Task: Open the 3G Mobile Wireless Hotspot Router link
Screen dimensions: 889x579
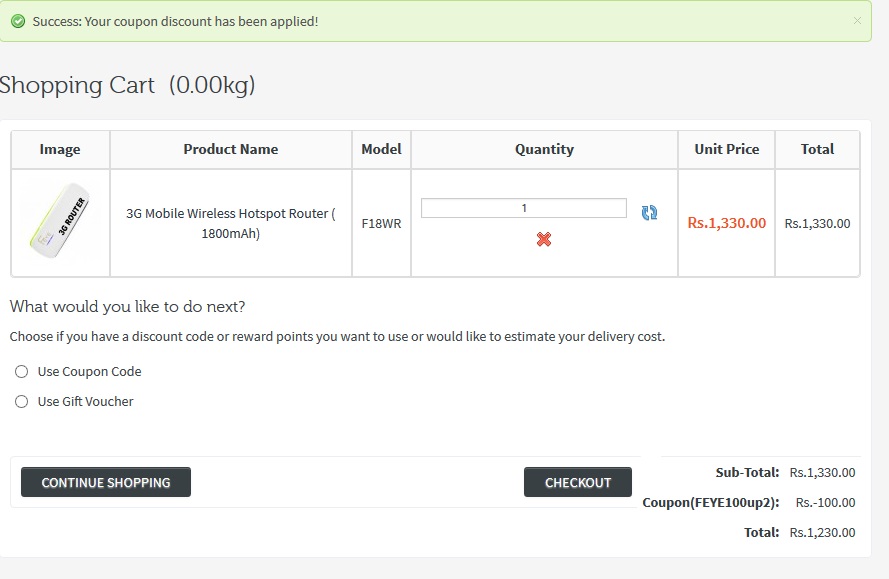Action: tap(231, 223)
